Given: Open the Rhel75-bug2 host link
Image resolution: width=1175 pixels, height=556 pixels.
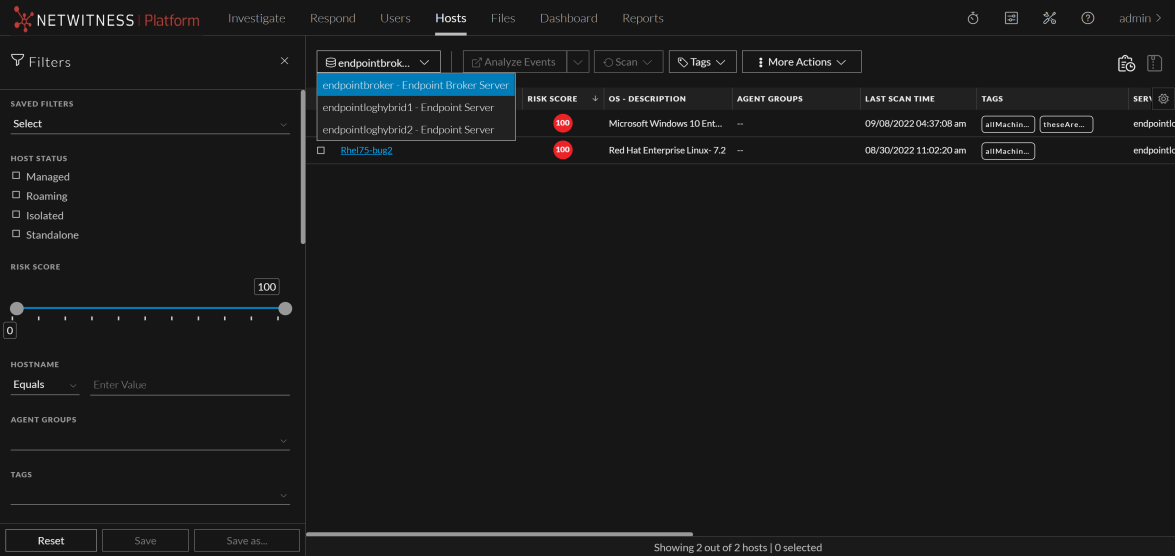Looking at the screenshot, I should [366, 151].
